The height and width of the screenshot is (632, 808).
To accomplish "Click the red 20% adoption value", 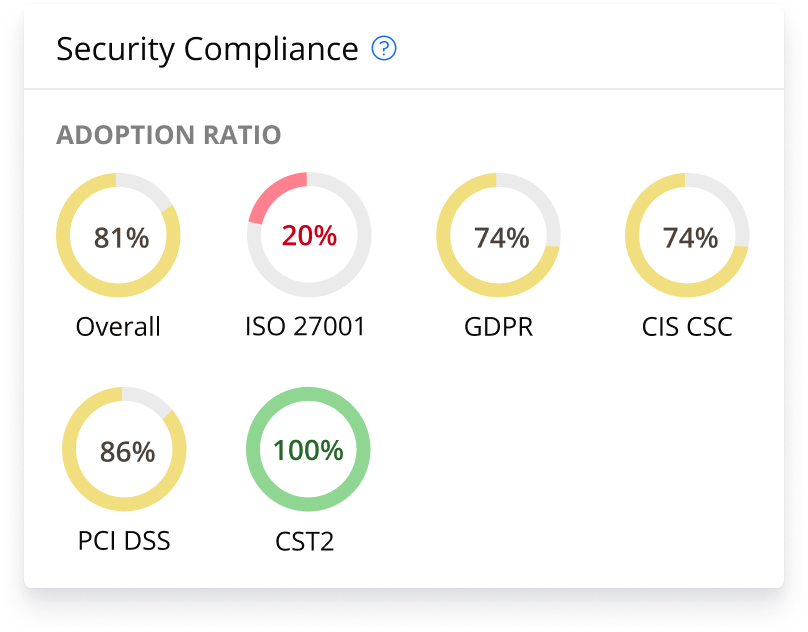I will (309, 236).
